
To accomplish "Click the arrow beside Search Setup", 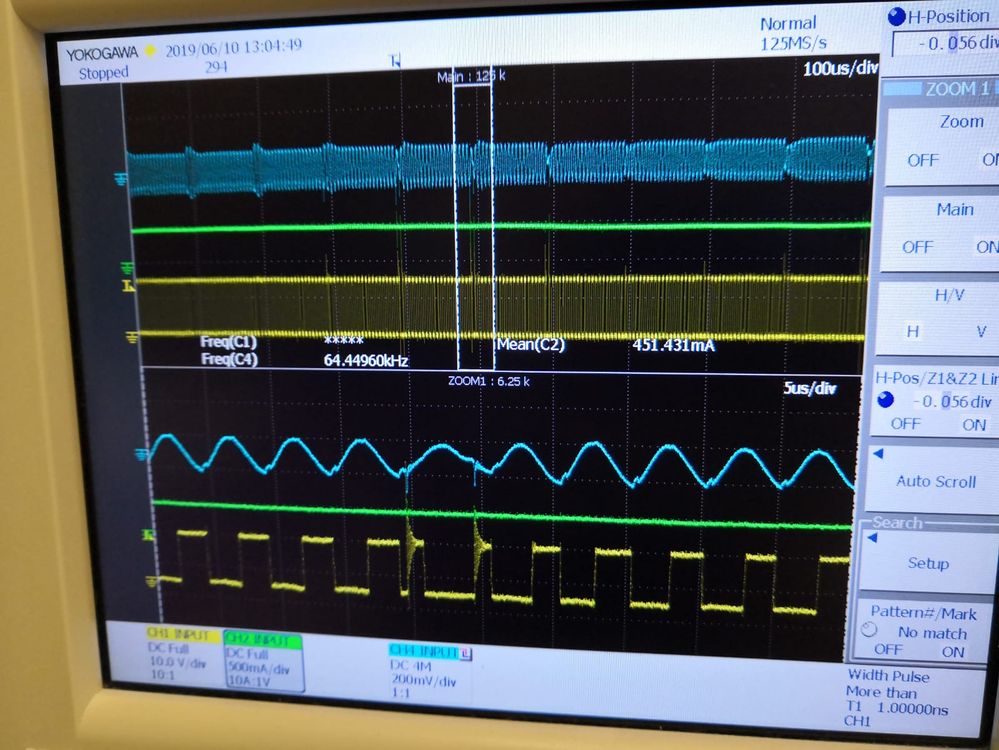I will pyautogui.click(x=873, y=538).
